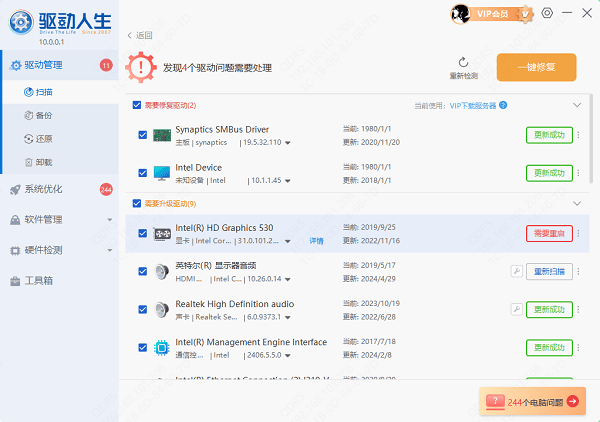Click the Realtek High Definition audio speaker icon
Viewport: 600px width, 422px height.
[x=162, y=310]
